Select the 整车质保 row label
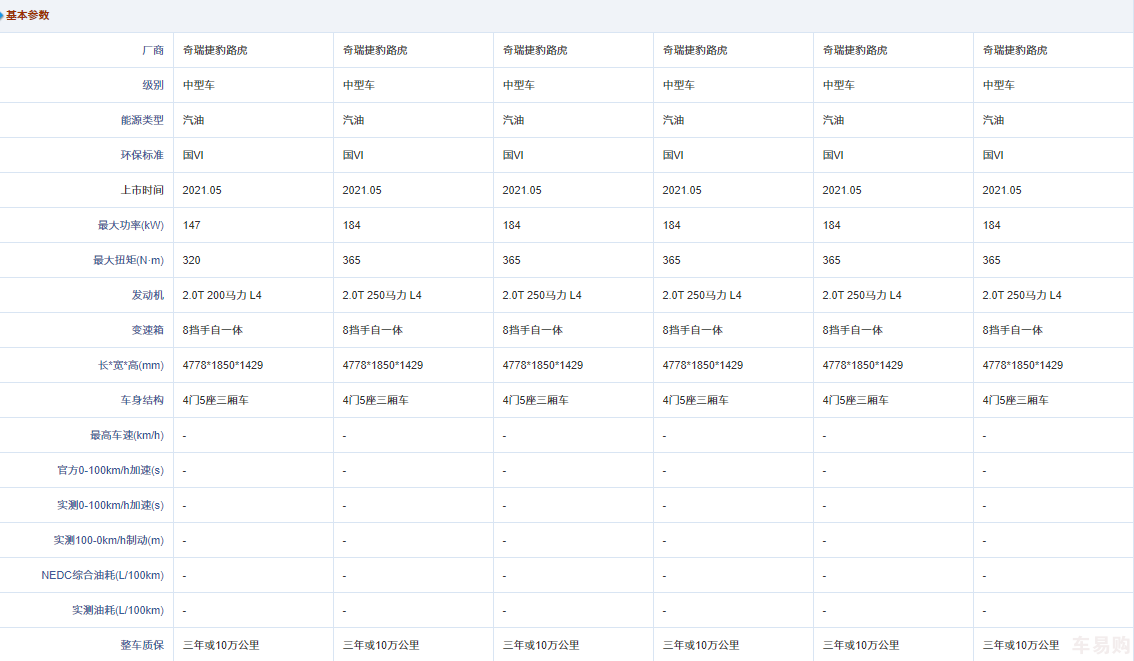The width and height of the screenshot is (1134, 661). [x=142, y=645]
